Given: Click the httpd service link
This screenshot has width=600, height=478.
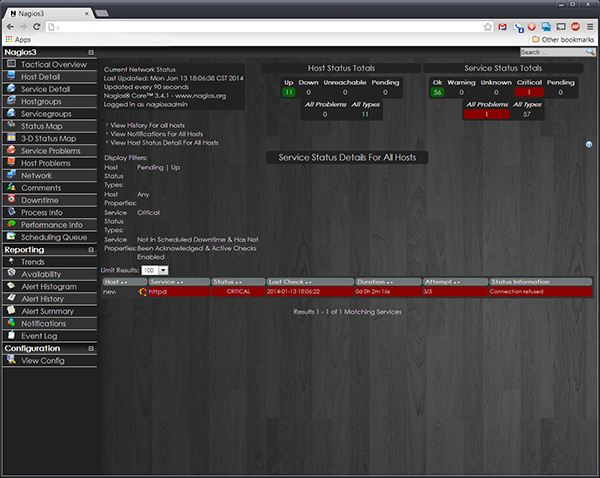Looking at the screenshot, I should 158,291.
